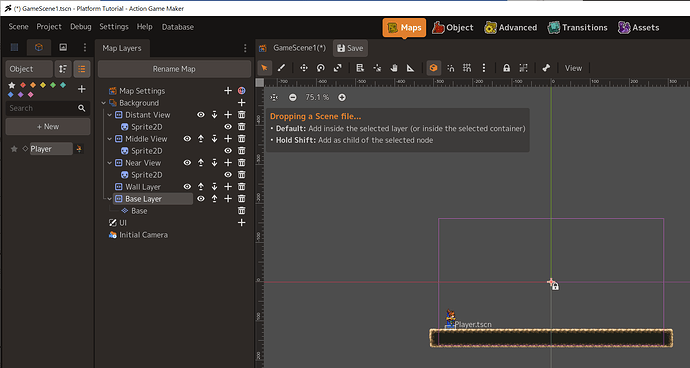Reset zoom by clicking 75.1 %
The height and width of the screenshot is (368, 690).
317,97
